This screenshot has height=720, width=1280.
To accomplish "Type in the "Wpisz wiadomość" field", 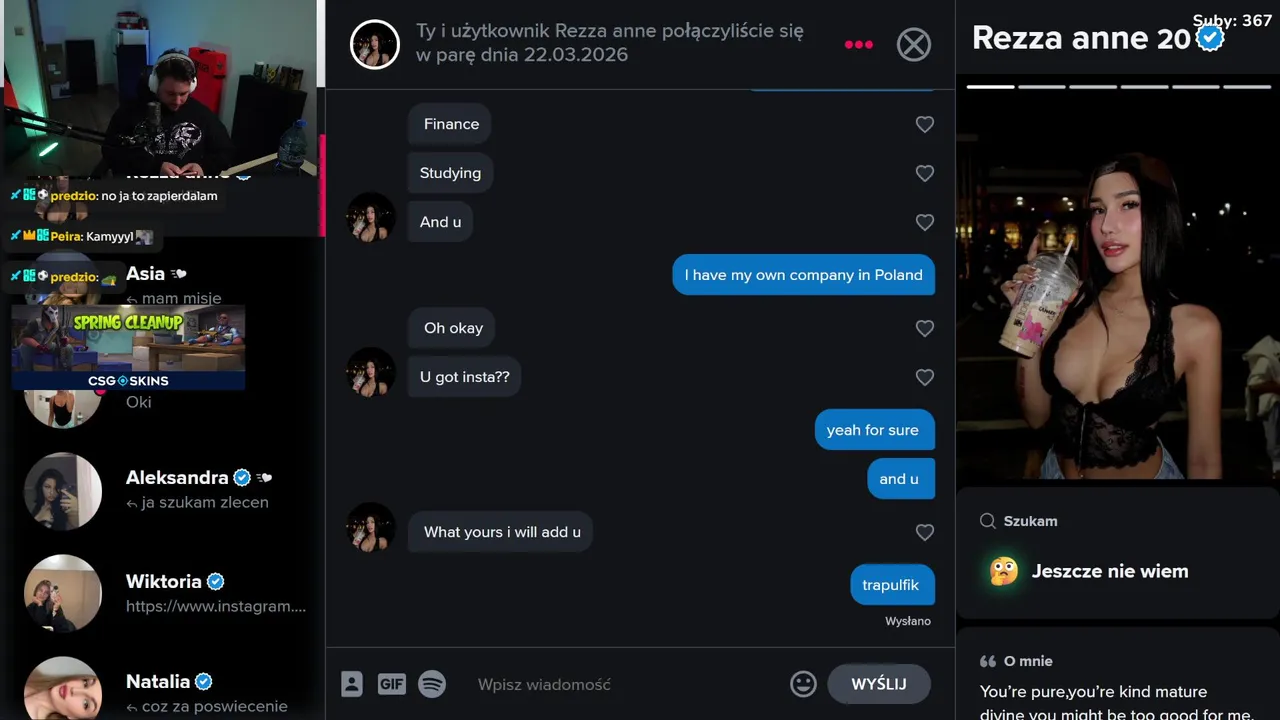I will (620, 684).
